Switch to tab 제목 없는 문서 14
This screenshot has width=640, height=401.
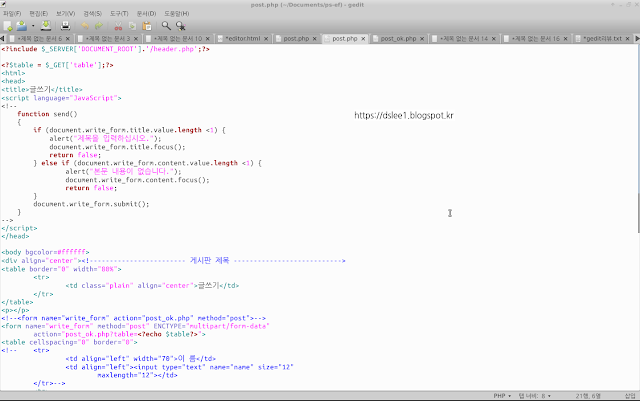[x=464, y=38]
